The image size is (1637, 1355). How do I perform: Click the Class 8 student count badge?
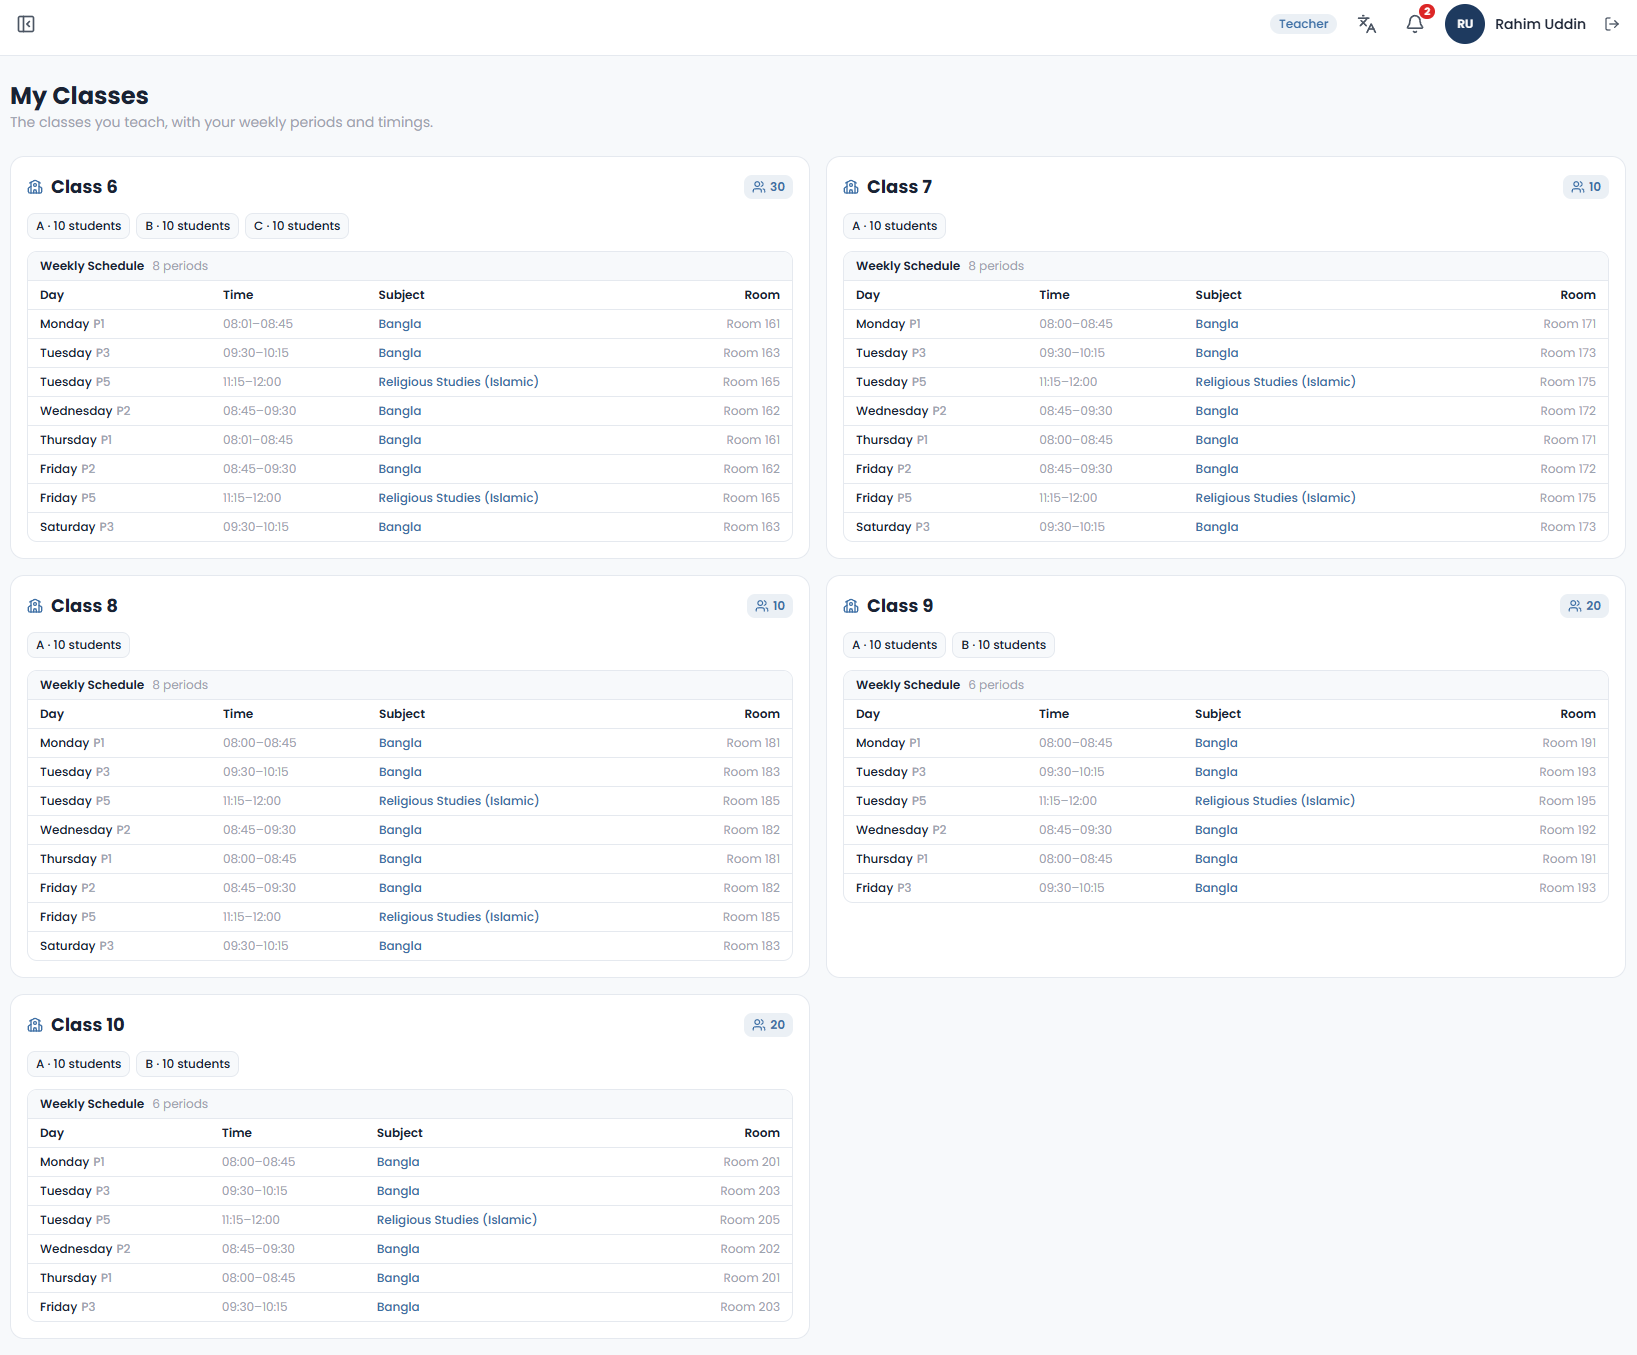coord(770,606)
